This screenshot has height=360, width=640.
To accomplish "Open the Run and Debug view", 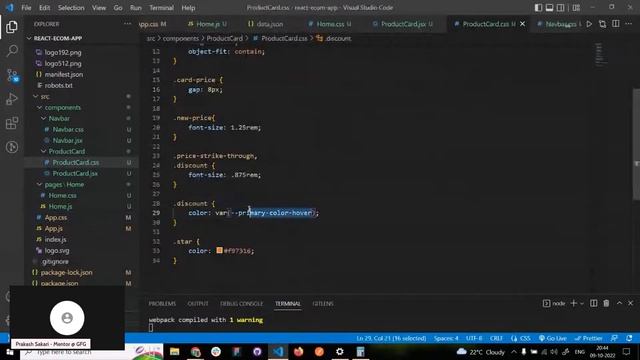I will pos(12,99).
